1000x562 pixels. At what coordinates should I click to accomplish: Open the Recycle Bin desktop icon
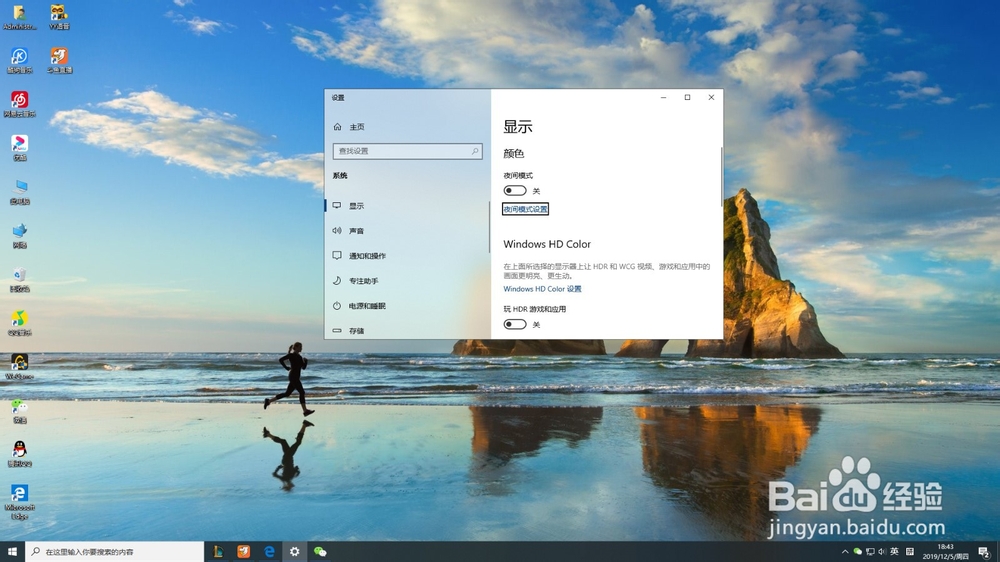click(19, 280)
